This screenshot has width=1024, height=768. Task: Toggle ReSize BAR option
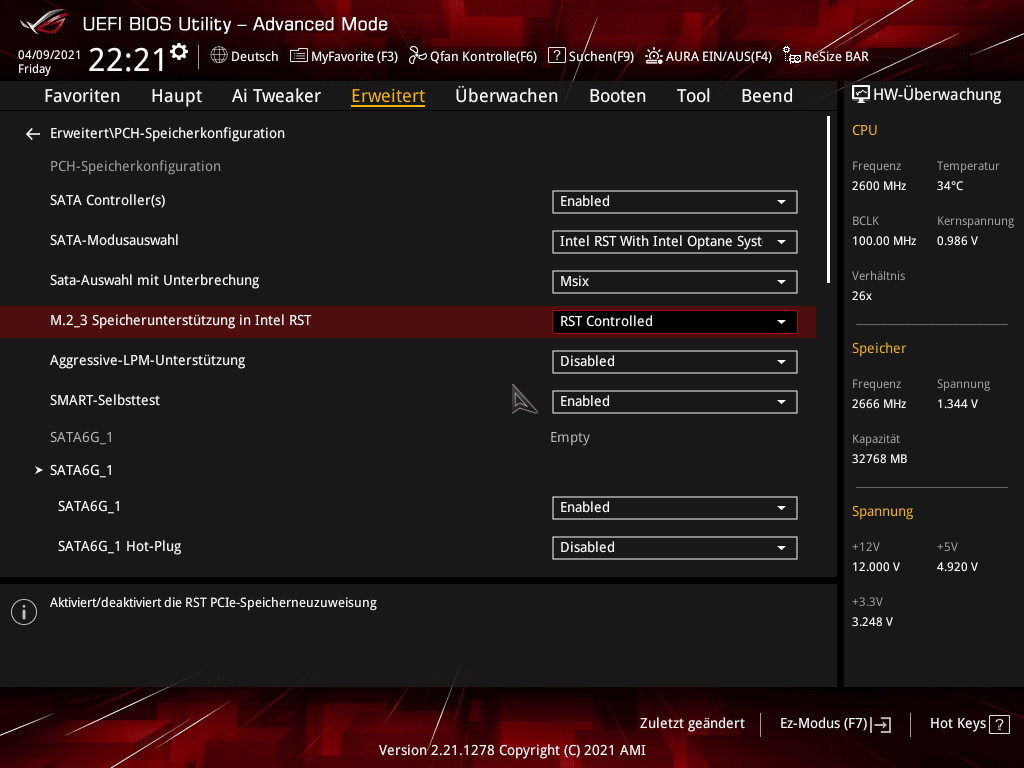coord(825,56)
